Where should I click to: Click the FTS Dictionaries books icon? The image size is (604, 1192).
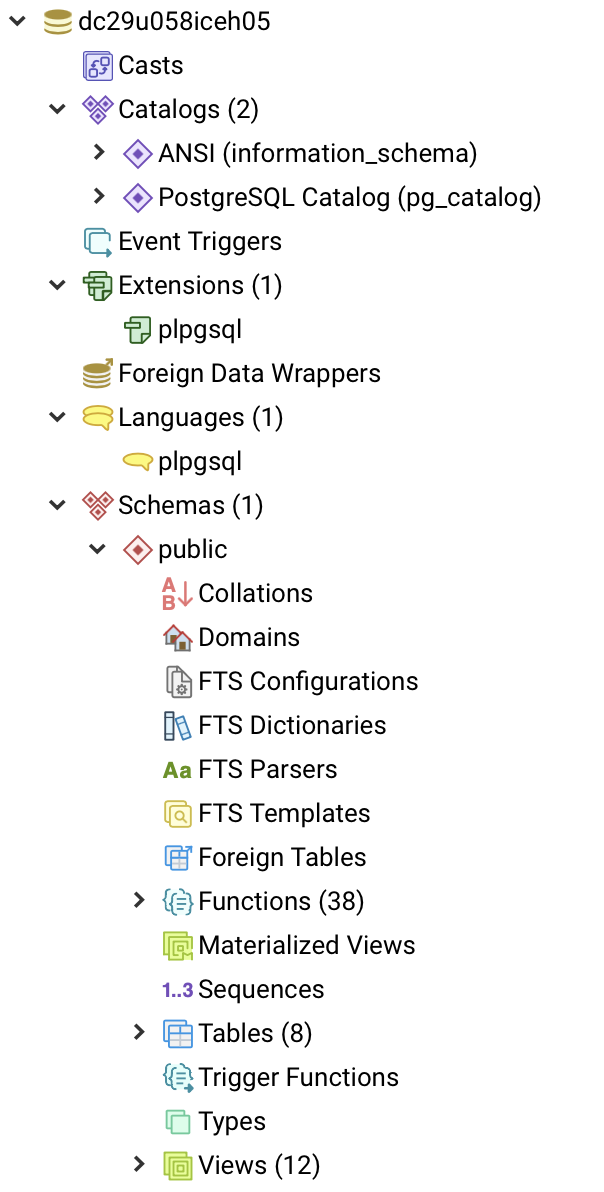tap(178, 725)
